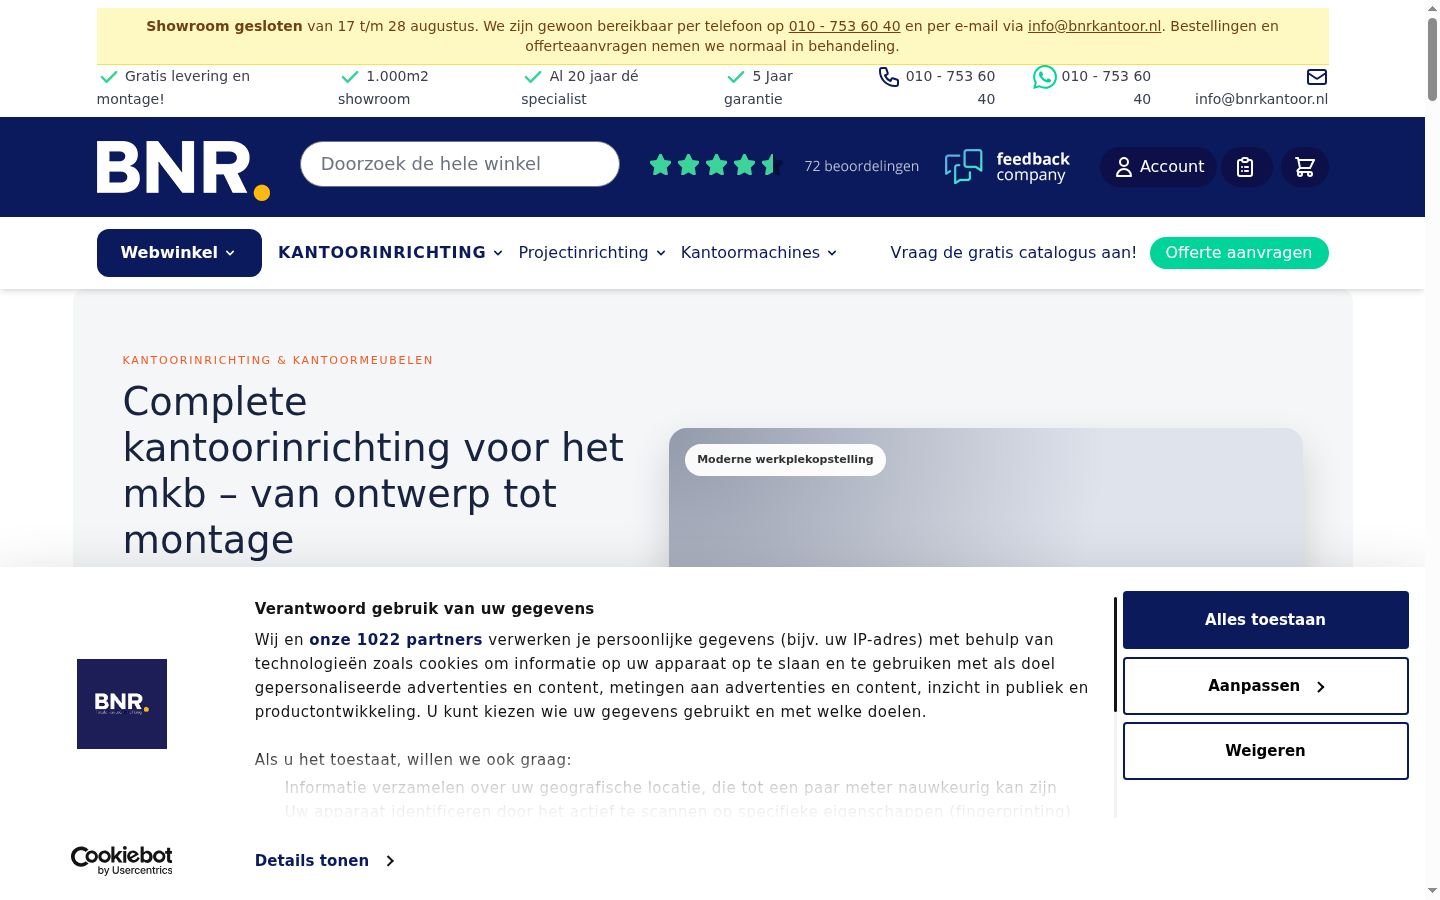Click the Moderne werkplekopstelling image label

[x=785, y=460]
